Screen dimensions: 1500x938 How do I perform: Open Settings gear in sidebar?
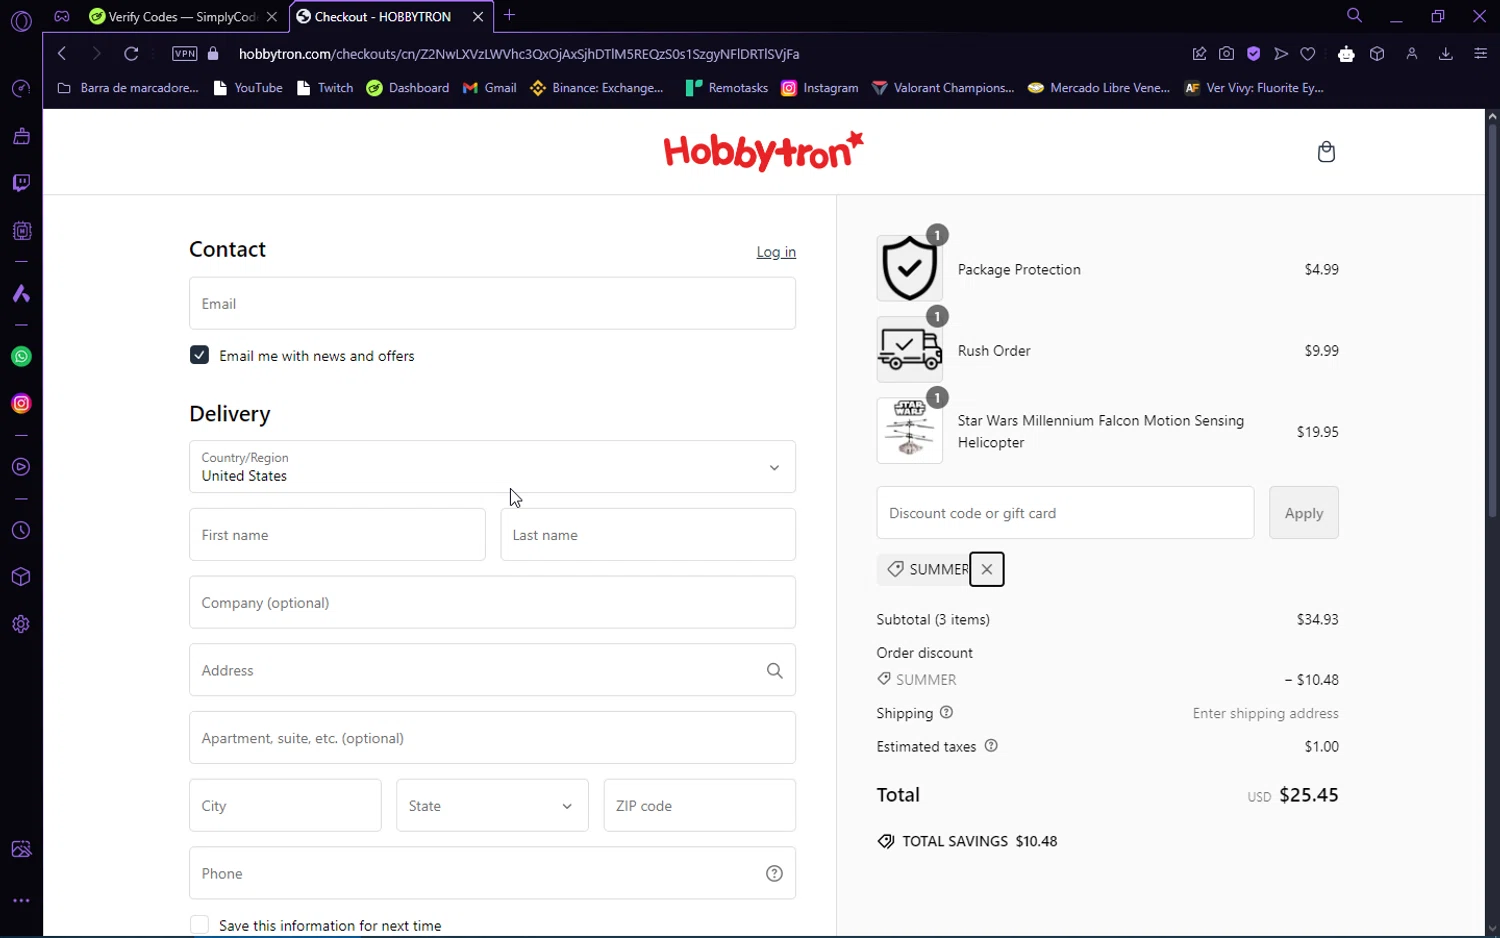pyautogui.click(x=21, y=624)
